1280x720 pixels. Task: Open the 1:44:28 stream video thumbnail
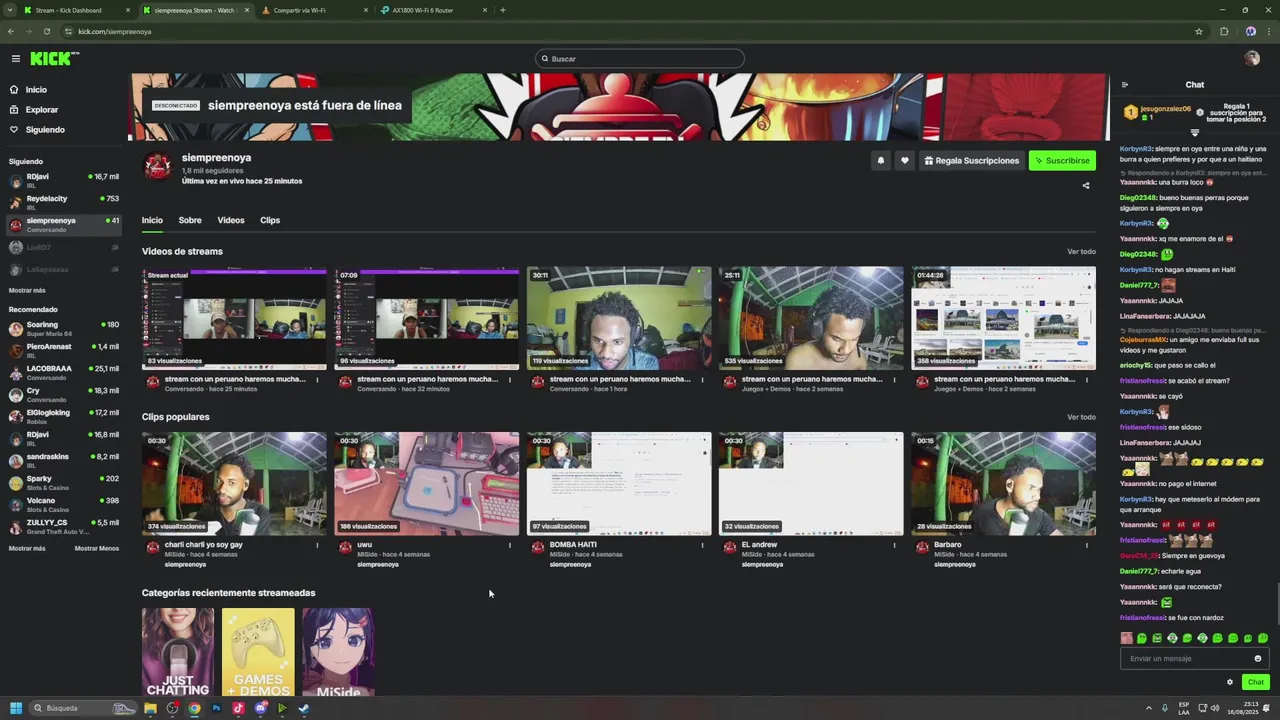point(1003,318)
